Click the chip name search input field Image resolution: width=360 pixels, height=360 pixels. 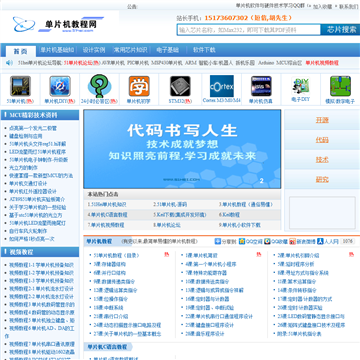[248, 30]
